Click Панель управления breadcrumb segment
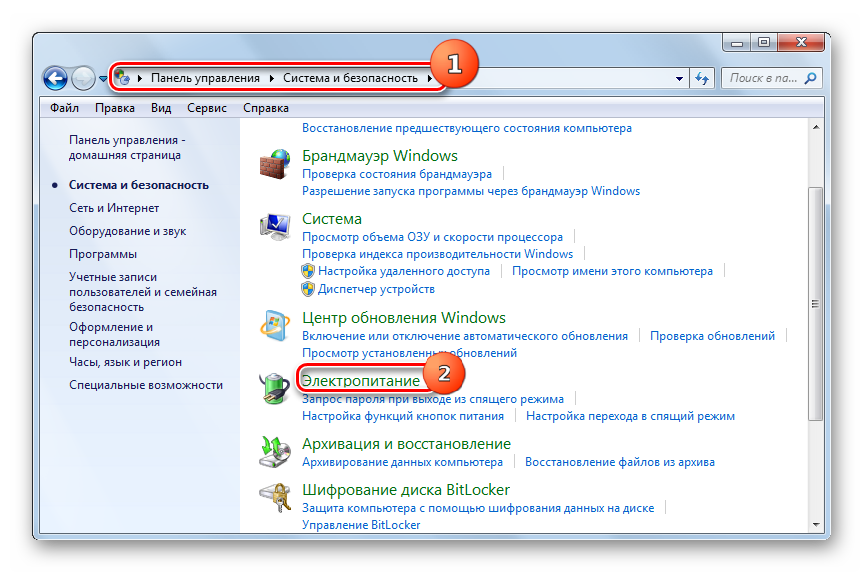The image size is (864, 573). (205, 78)
